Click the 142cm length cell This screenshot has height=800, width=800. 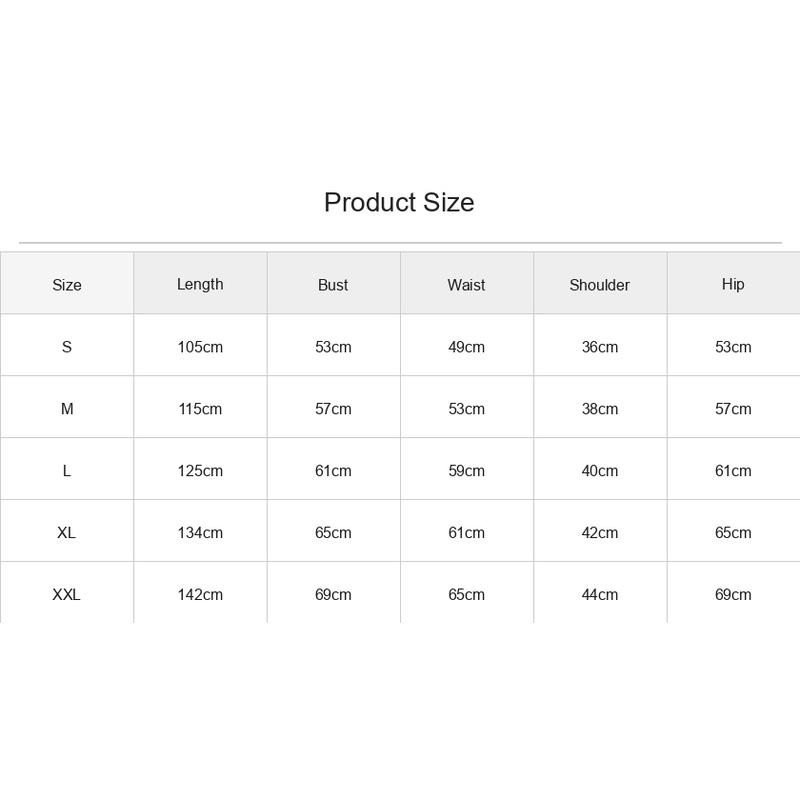(x=200, y=594)
